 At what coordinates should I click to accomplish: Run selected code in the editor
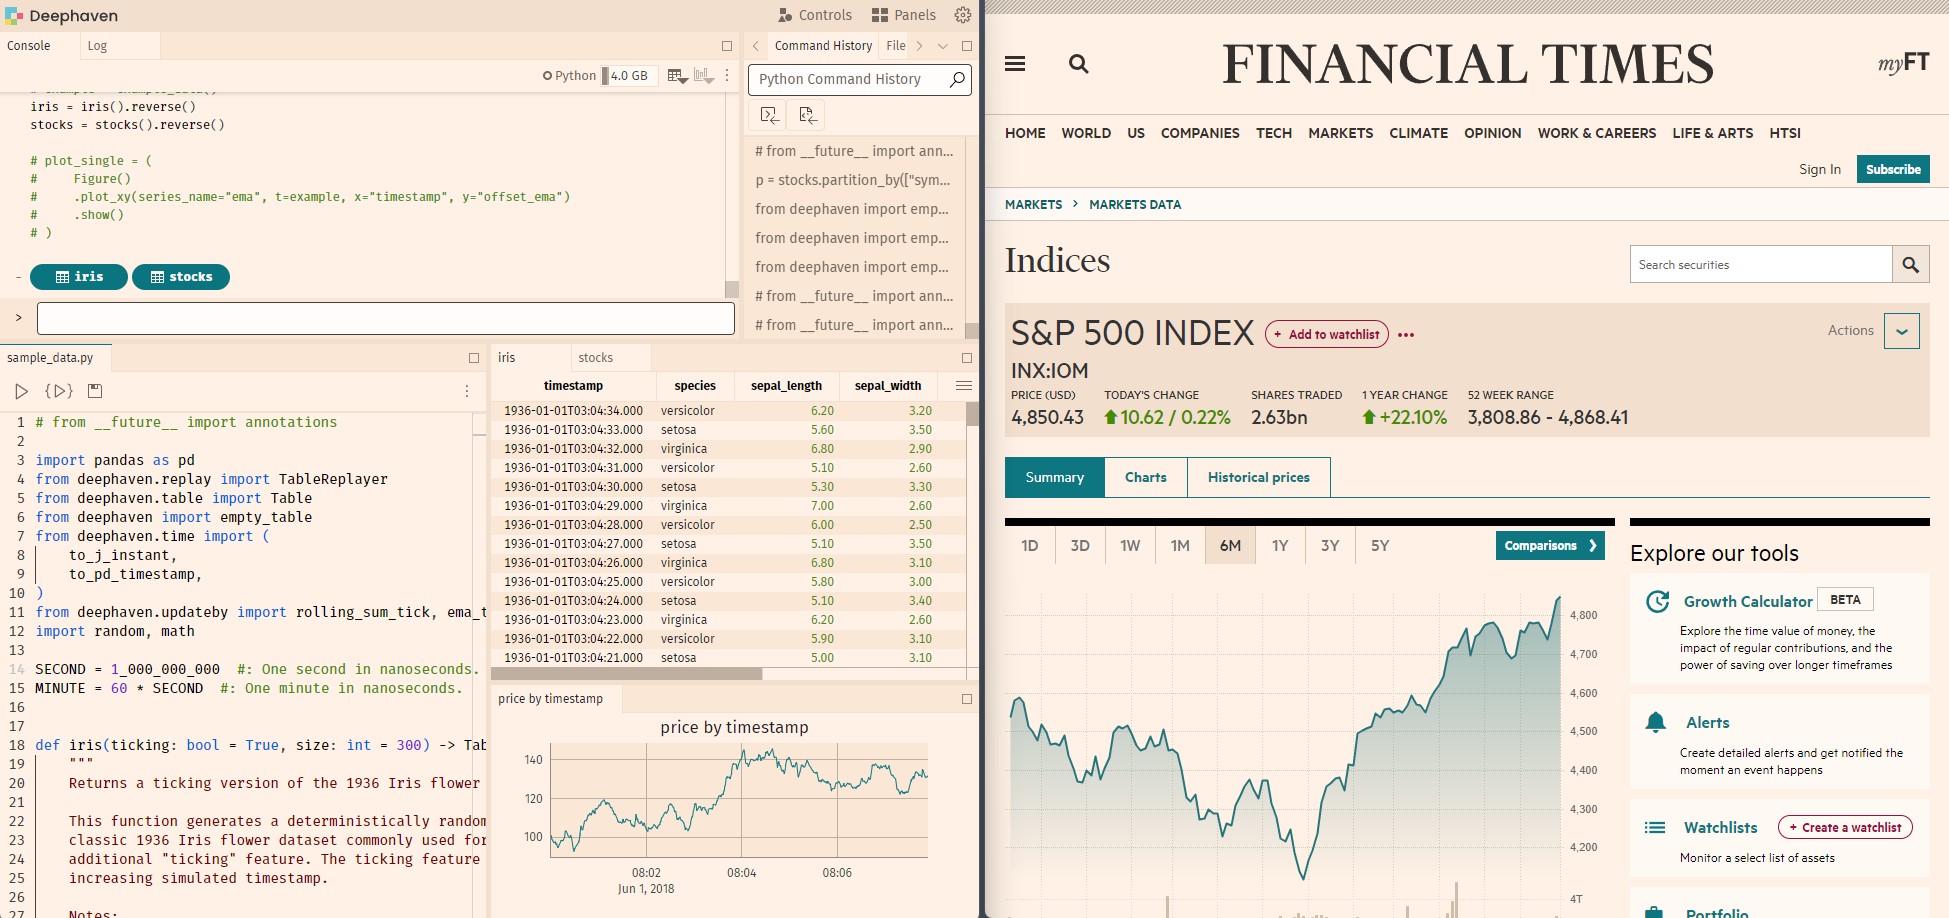point(56,390)
